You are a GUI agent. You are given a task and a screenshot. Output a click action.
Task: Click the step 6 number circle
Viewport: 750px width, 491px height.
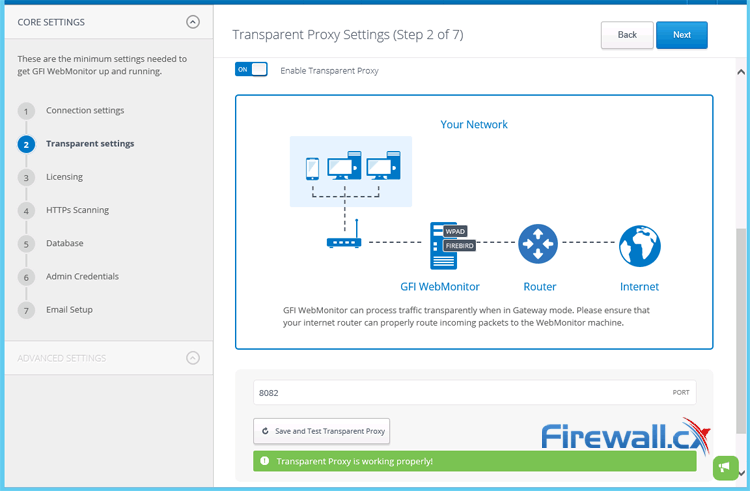(x=26, y=277)
